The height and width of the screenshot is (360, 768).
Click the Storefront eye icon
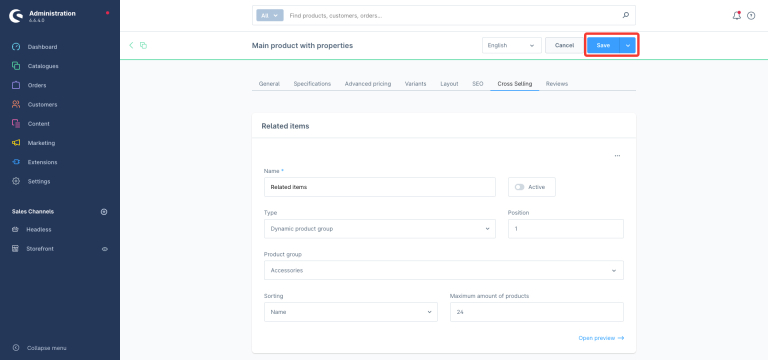[x=104, y=249]
